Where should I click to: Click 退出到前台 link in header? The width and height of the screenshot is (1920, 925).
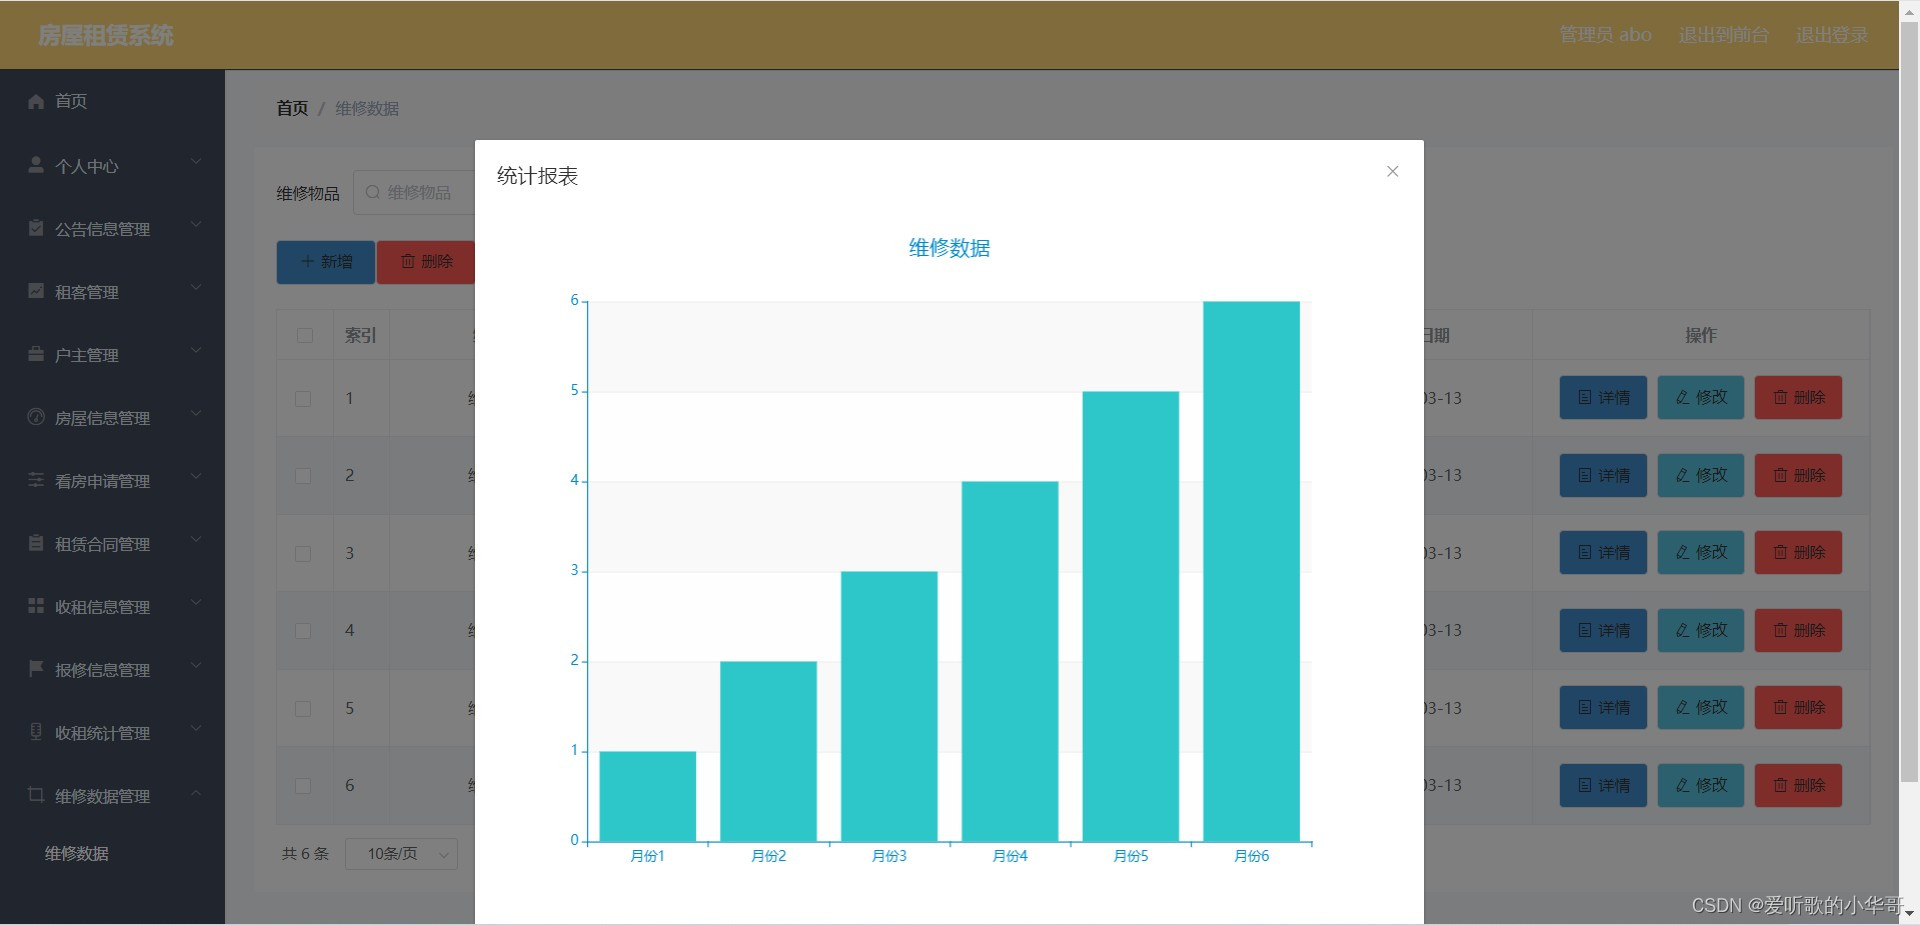1724,35
